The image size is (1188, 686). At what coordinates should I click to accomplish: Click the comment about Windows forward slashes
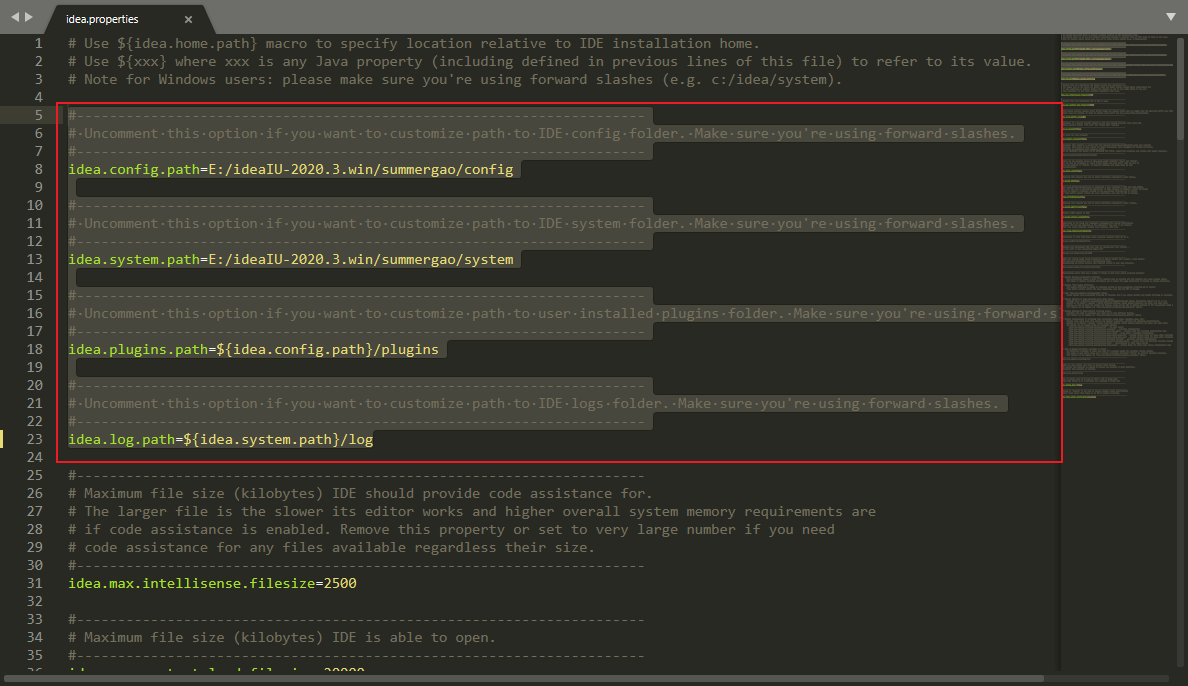[x=400, y=78]
